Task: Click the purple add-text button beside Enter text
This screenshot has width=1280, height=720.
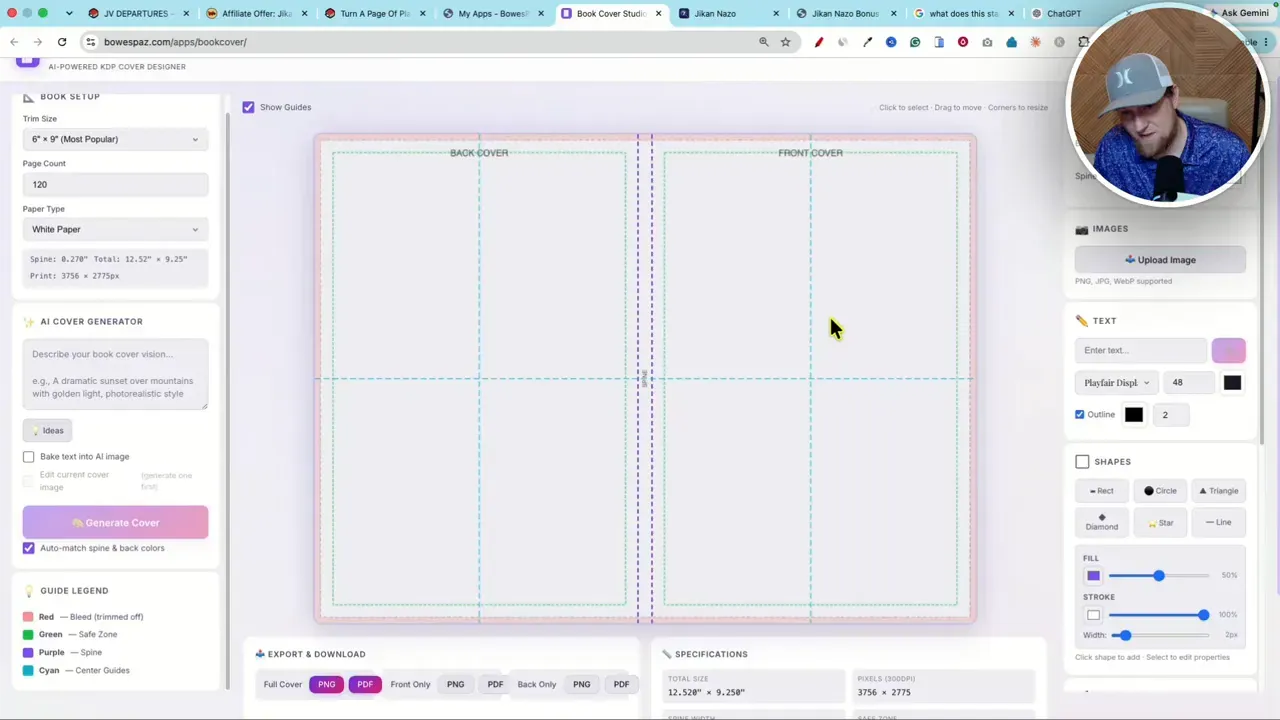Action: pos(1228,350)
